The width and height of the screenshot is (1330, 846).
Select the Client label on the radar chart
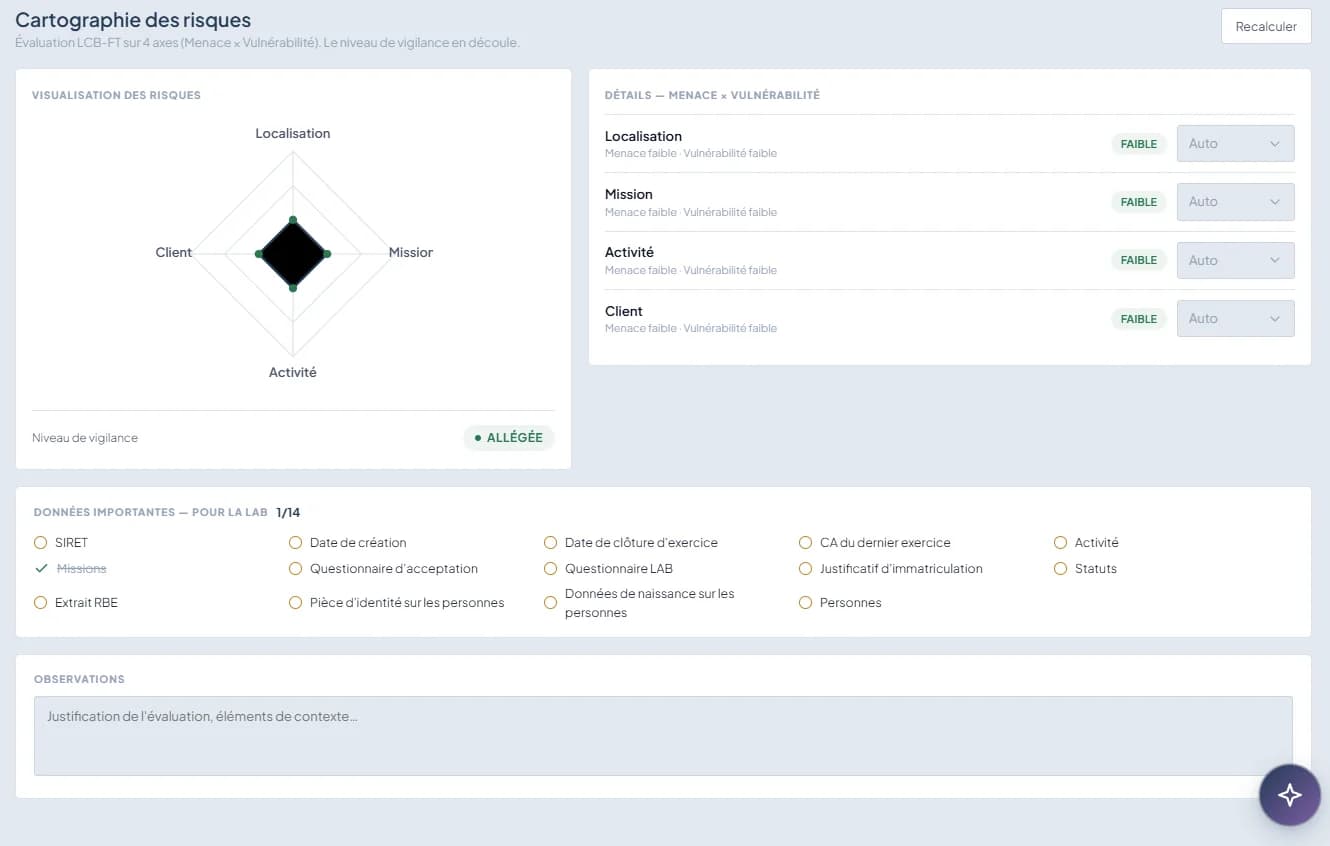click(x=173, y=253)
